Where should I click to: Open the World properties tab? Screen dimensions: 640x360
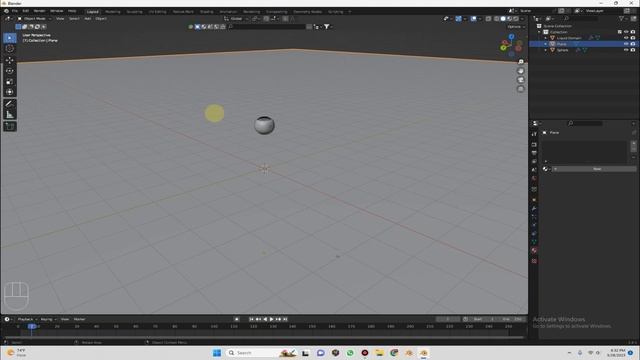click(534, 179)
